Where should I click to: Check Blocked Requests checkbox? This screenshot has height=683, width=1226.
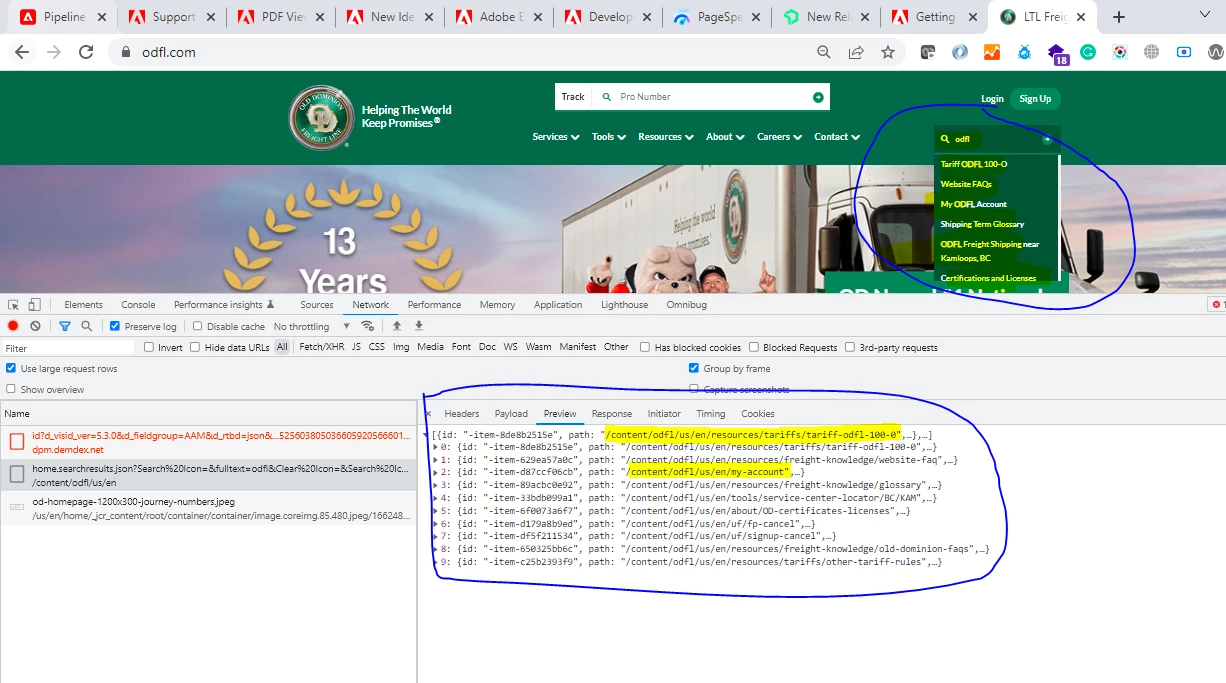coord(754,347)
